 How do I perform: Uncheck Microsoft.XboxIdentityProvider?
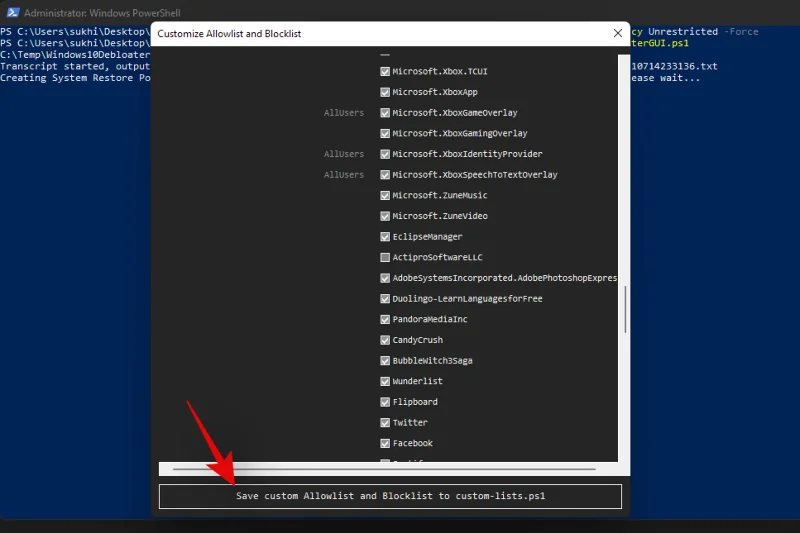point(385,154)
